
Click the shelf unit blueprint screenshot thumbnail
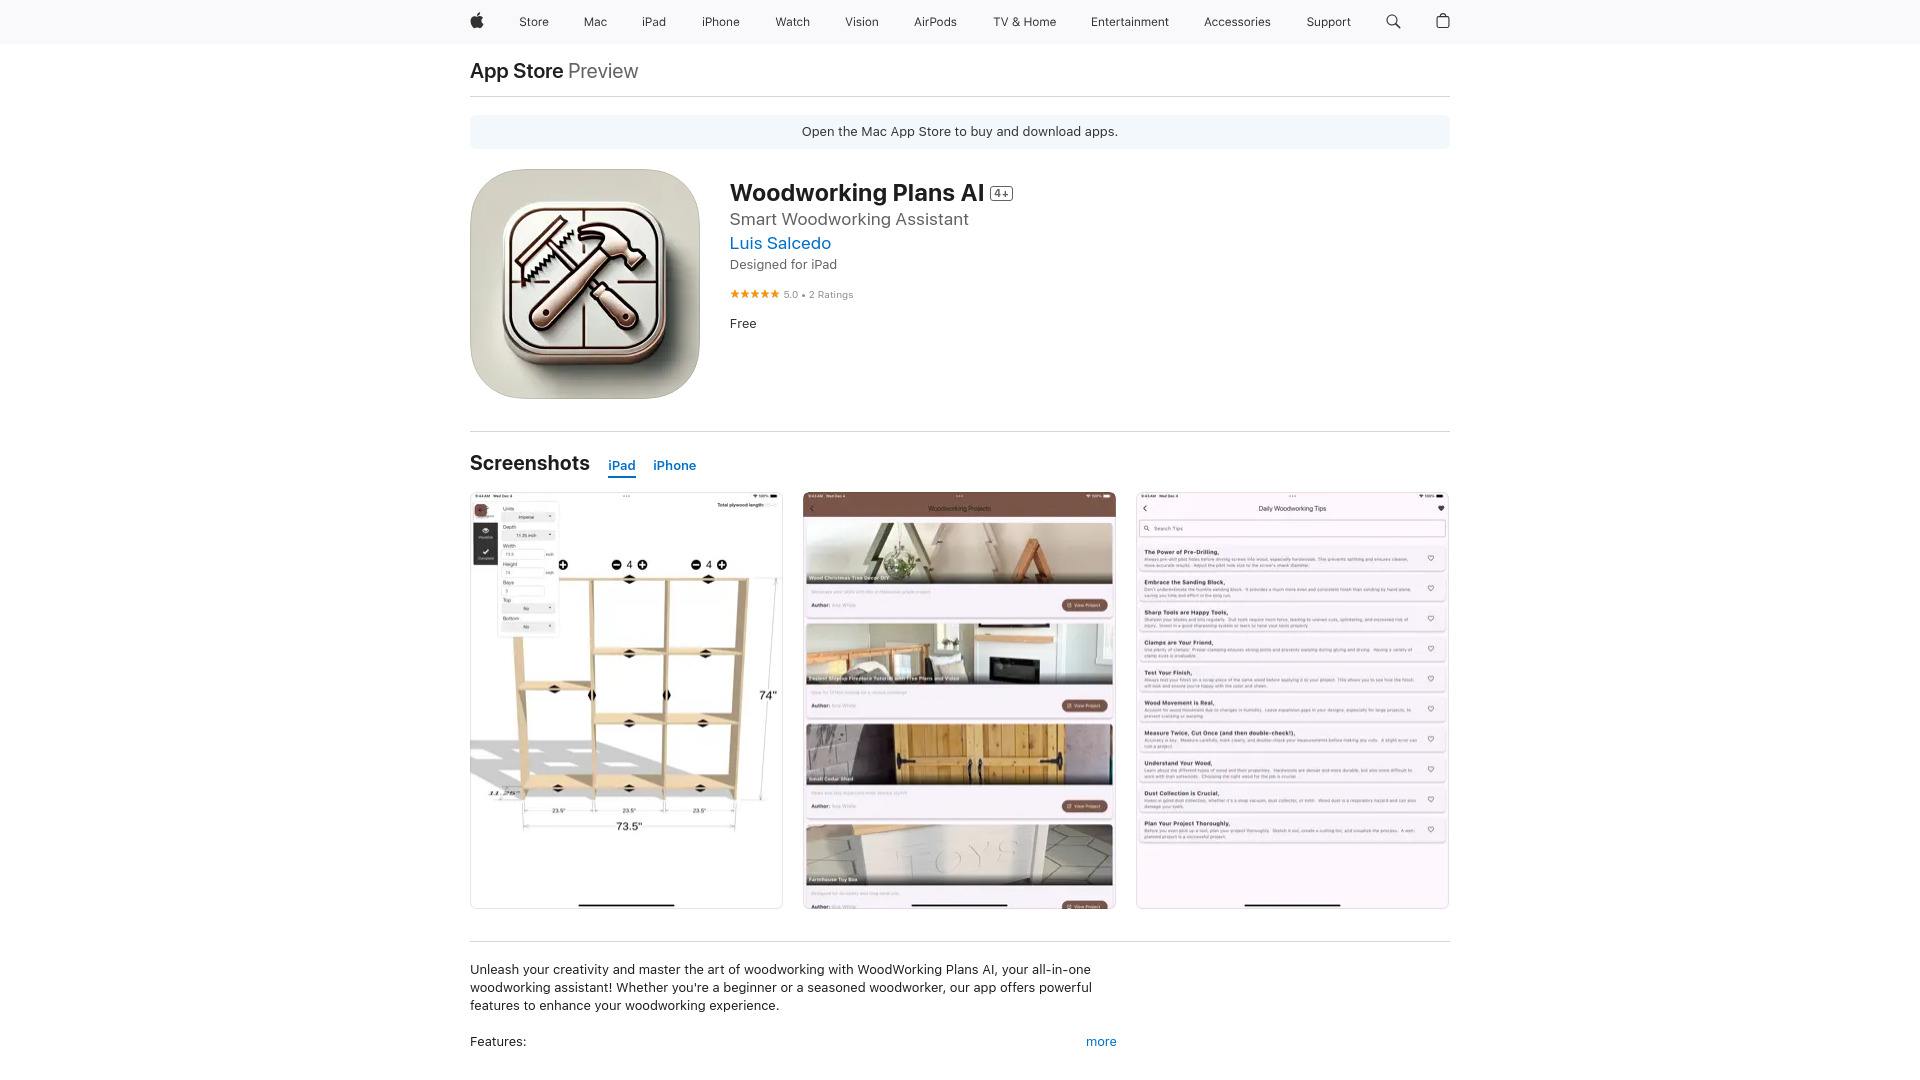[x=626, y=700]
